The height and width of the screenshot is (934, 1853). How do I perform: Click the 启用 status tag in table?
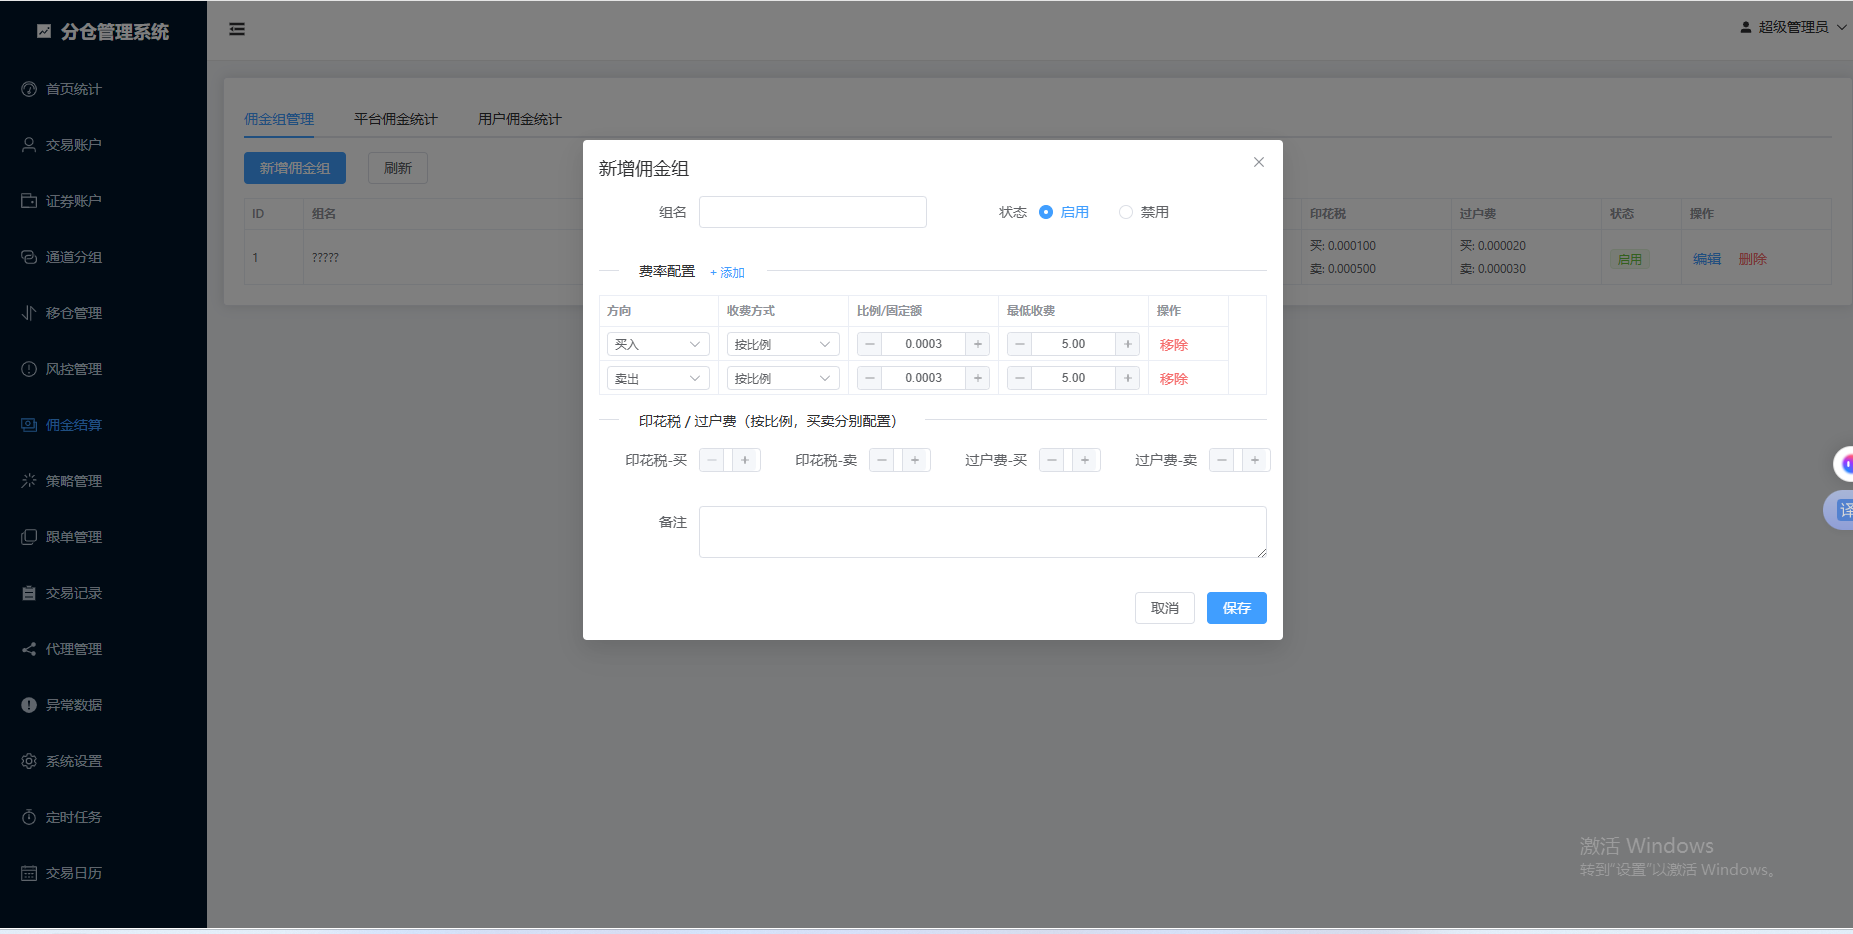pos(1630,259)
